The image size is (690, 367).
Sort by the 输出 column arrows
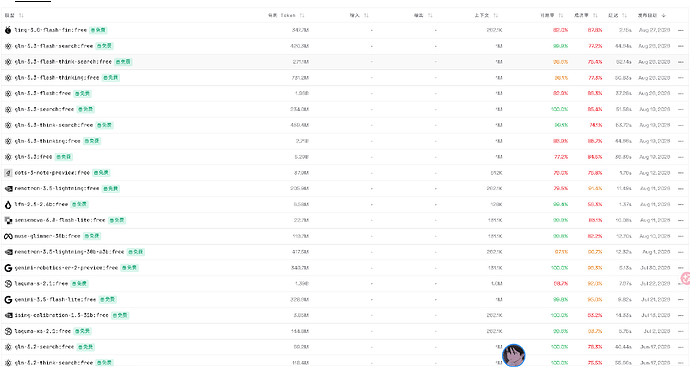(x=430, y=15)
